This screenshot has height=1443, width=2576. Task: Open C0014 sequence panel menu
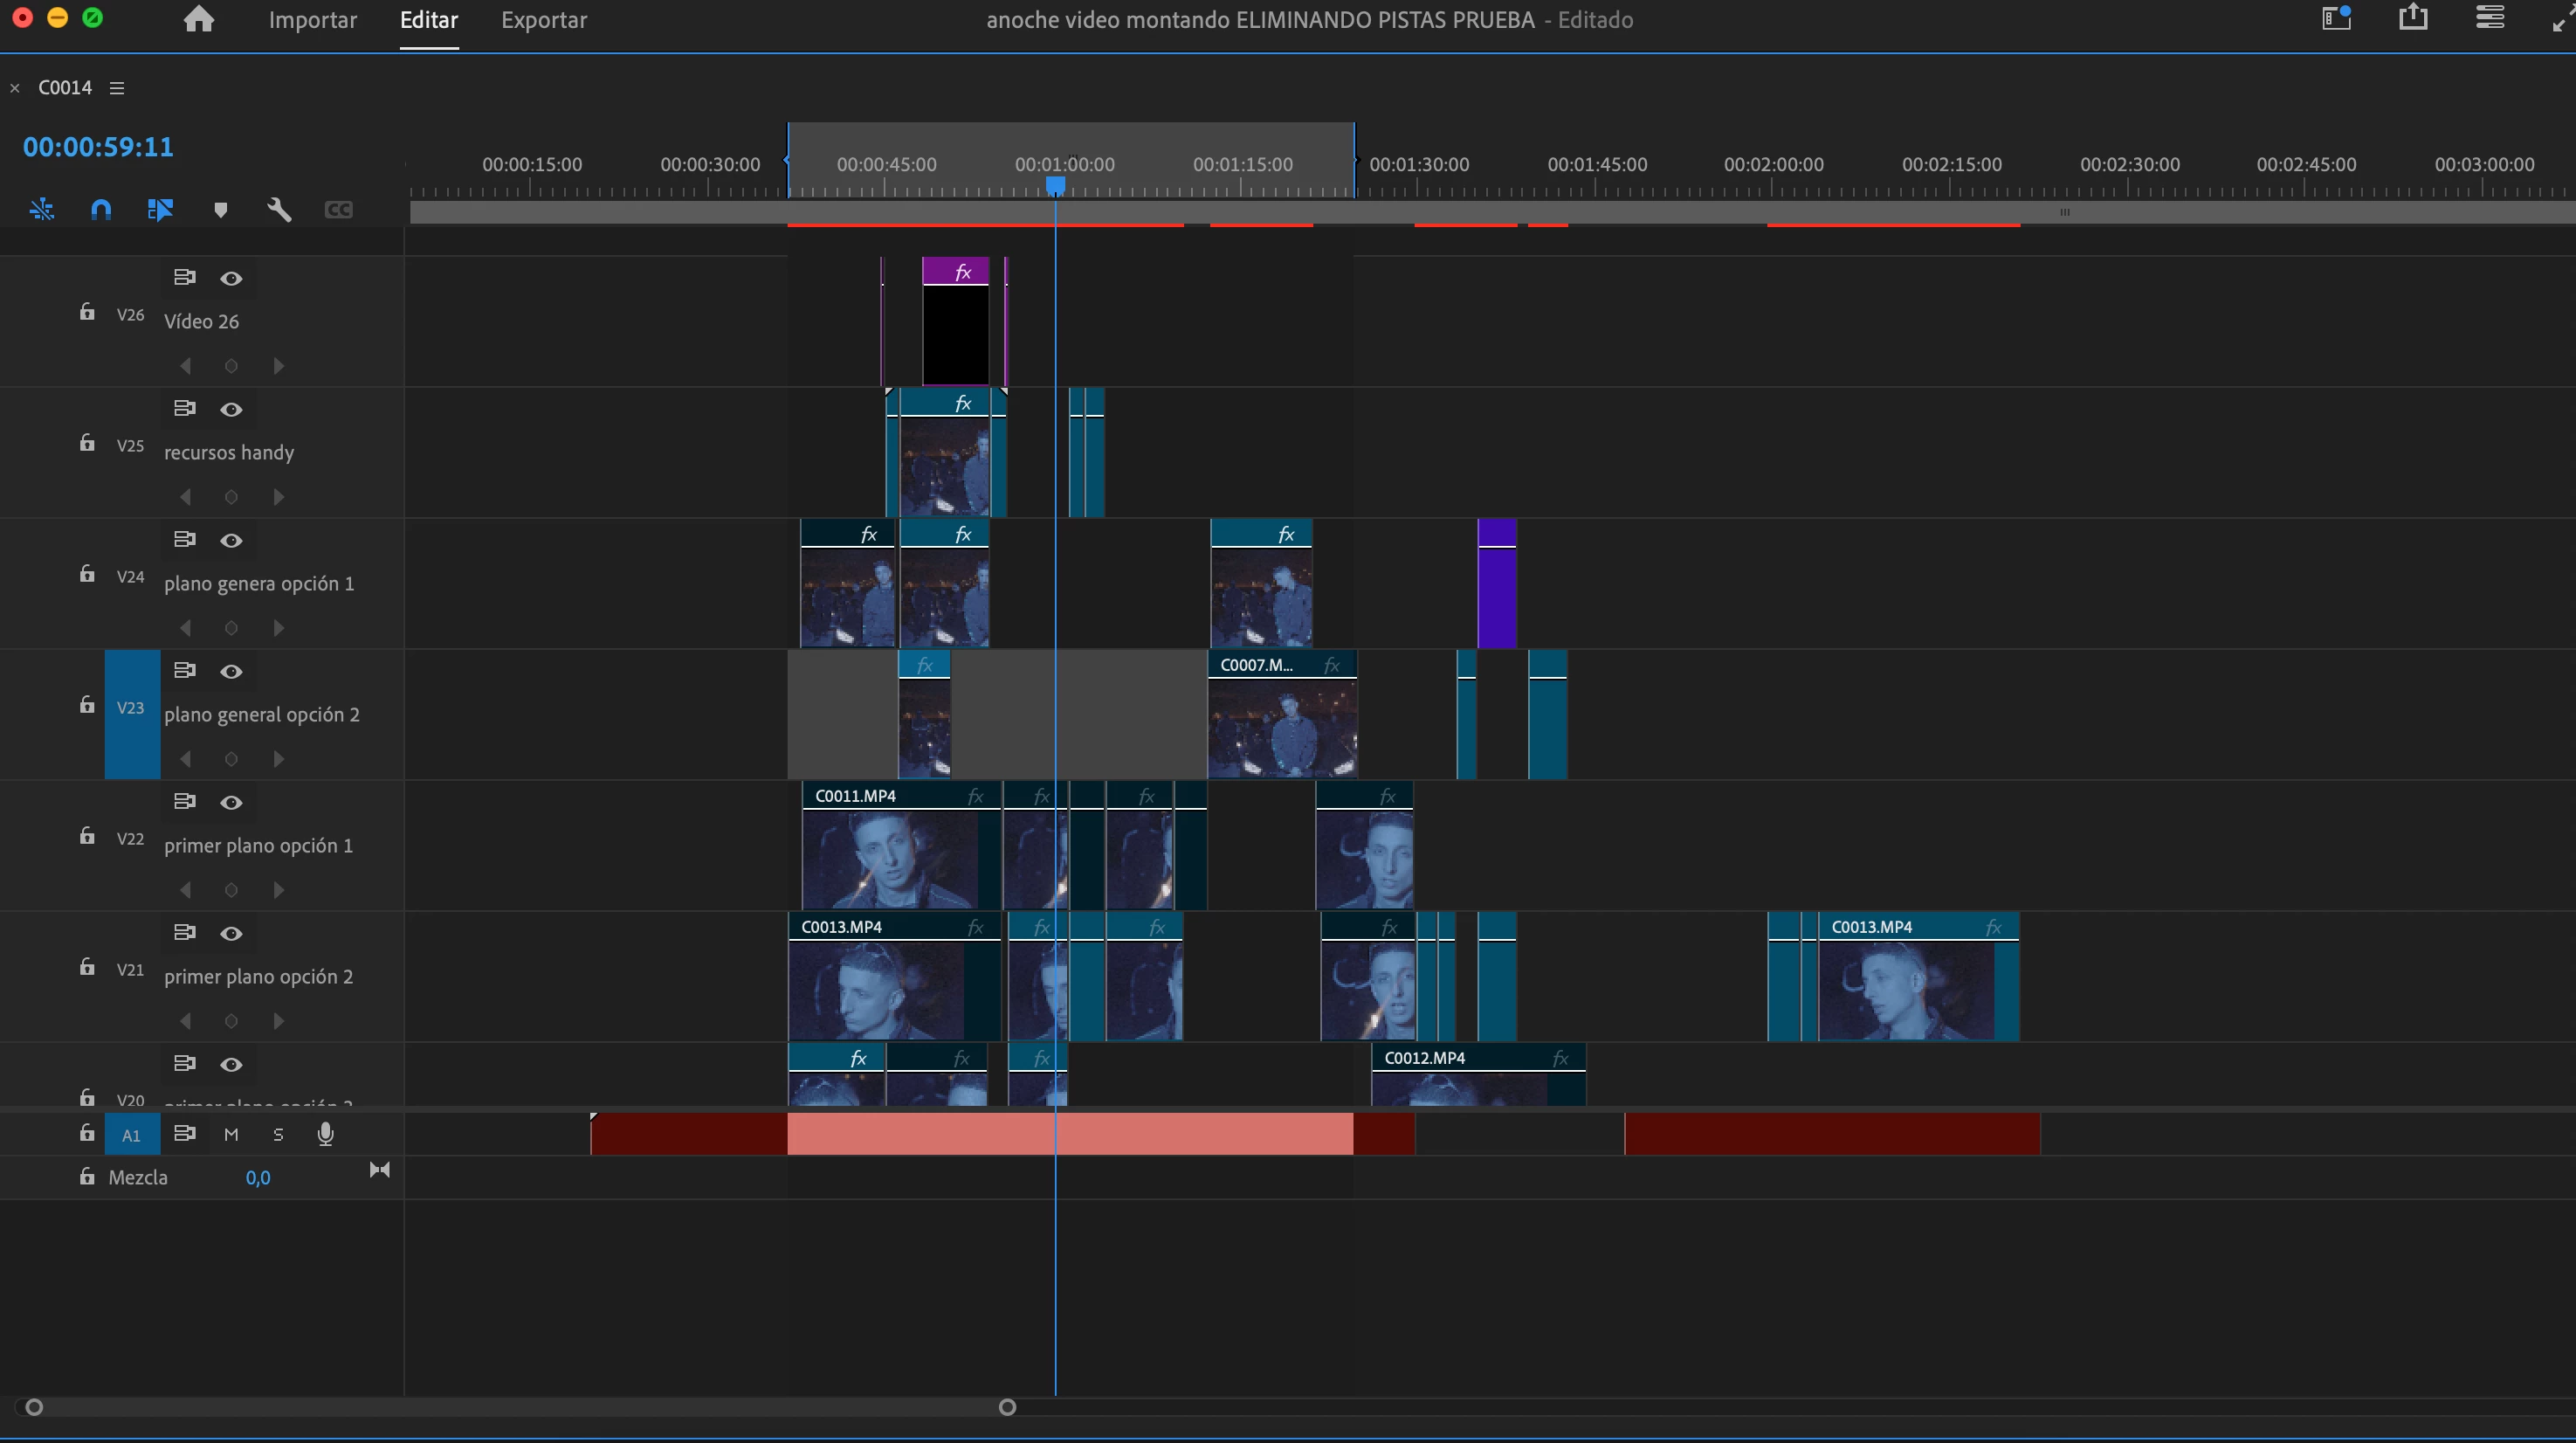coord(117,88)
